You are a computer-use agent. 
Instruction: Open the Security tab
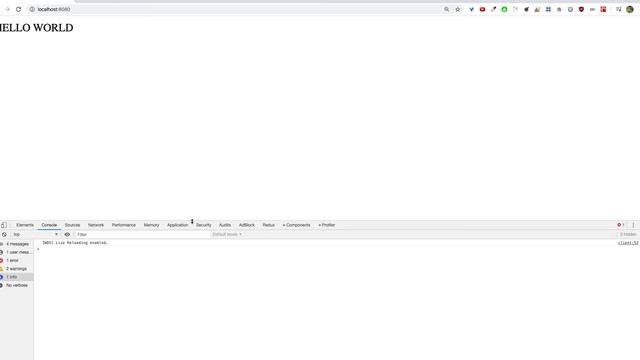(204, 225)
